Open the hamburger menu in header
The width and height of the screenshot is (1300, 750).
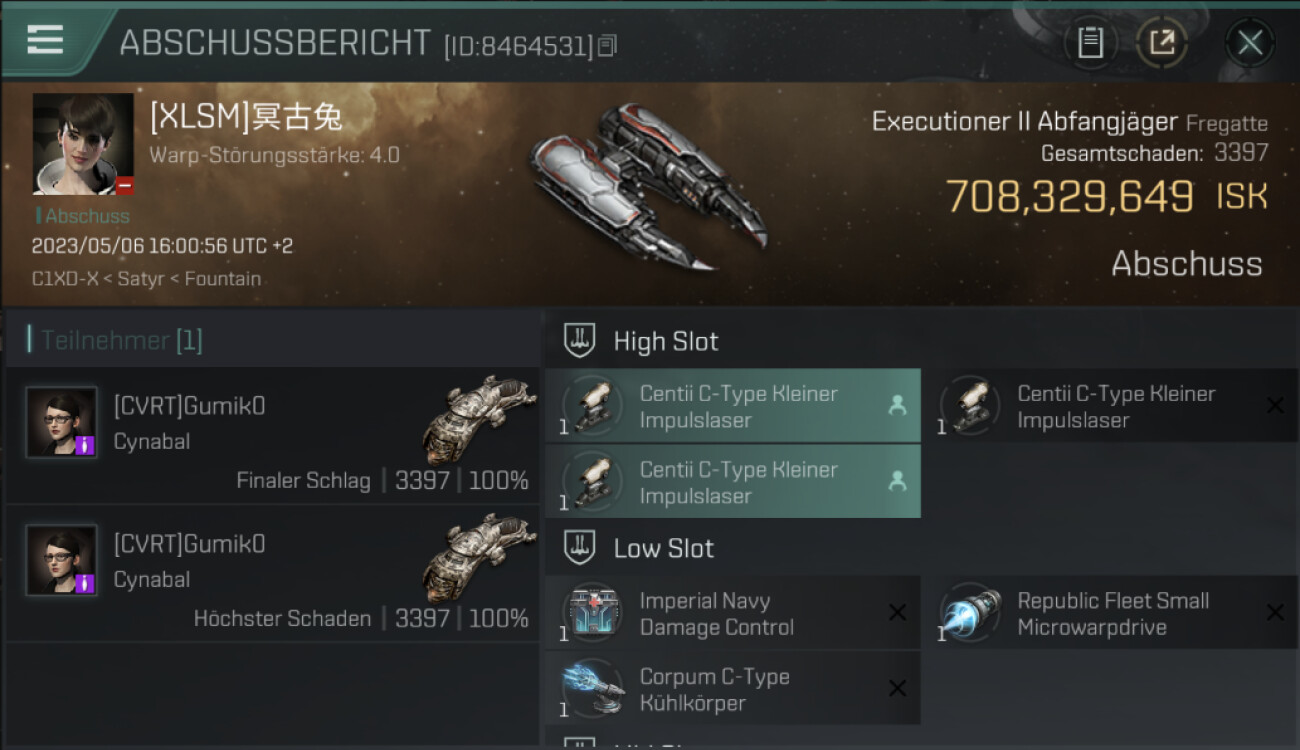(45, 40)
